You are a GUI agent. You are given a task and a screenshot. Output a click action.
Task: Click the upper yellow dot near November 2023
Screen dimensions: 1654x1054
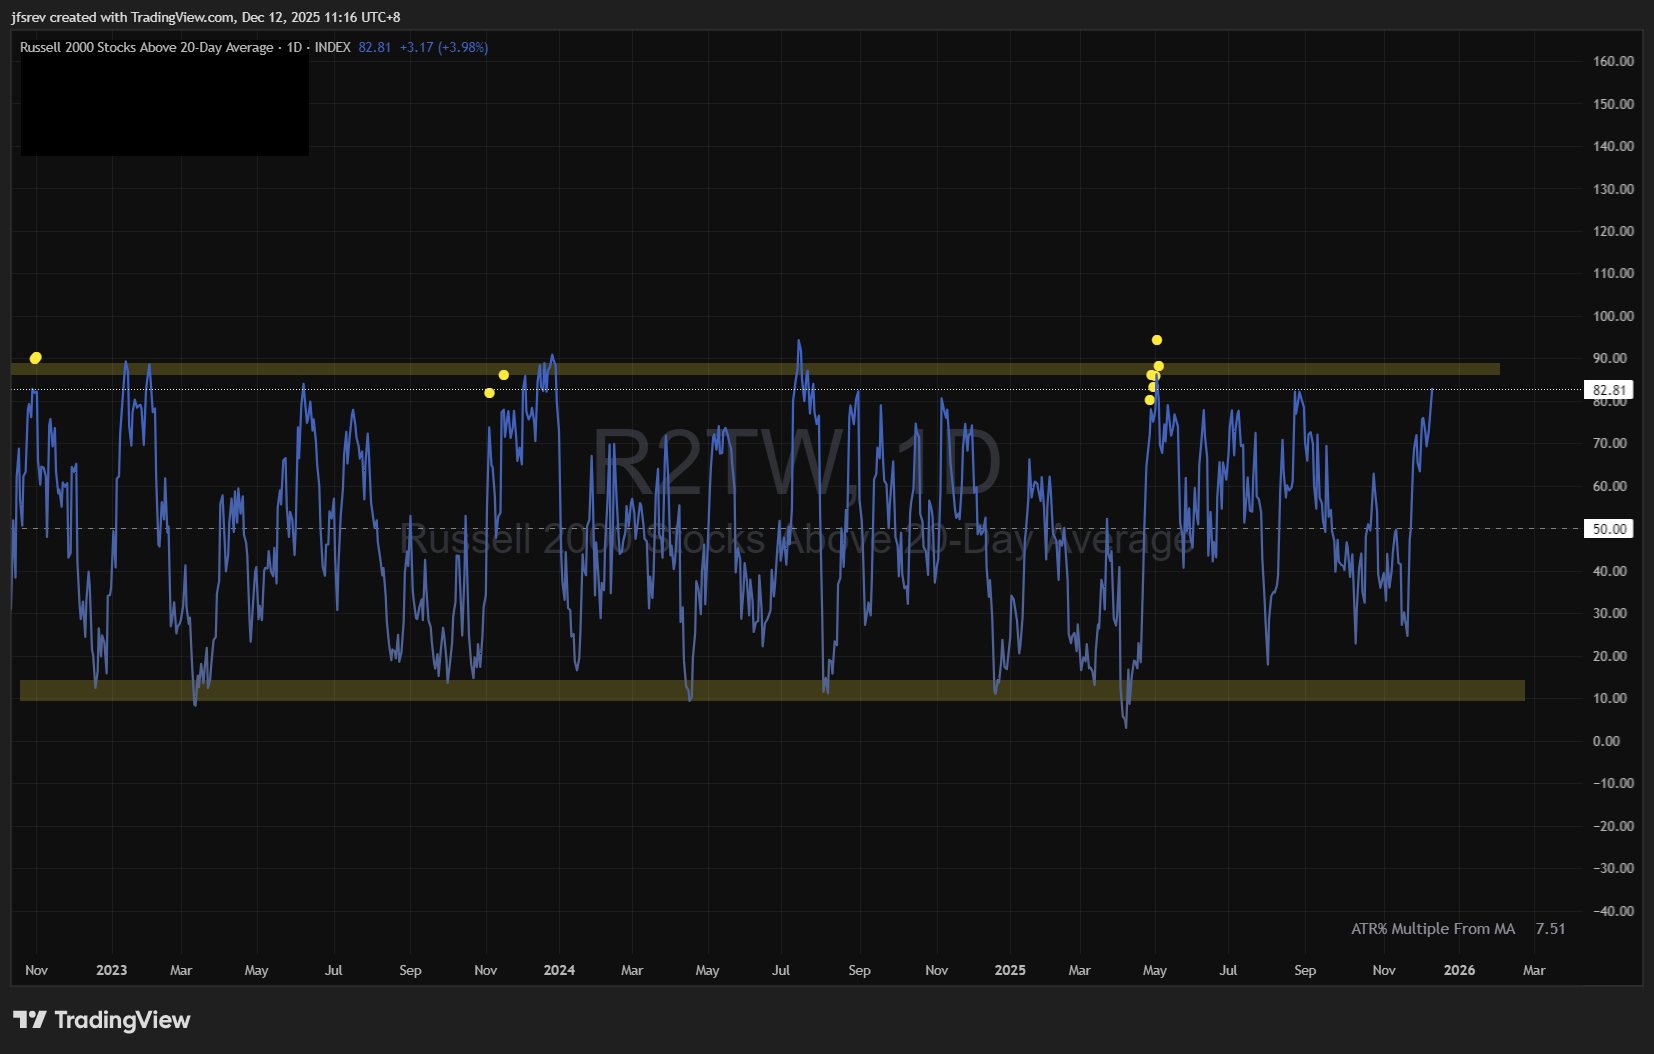tap(504, 375)
